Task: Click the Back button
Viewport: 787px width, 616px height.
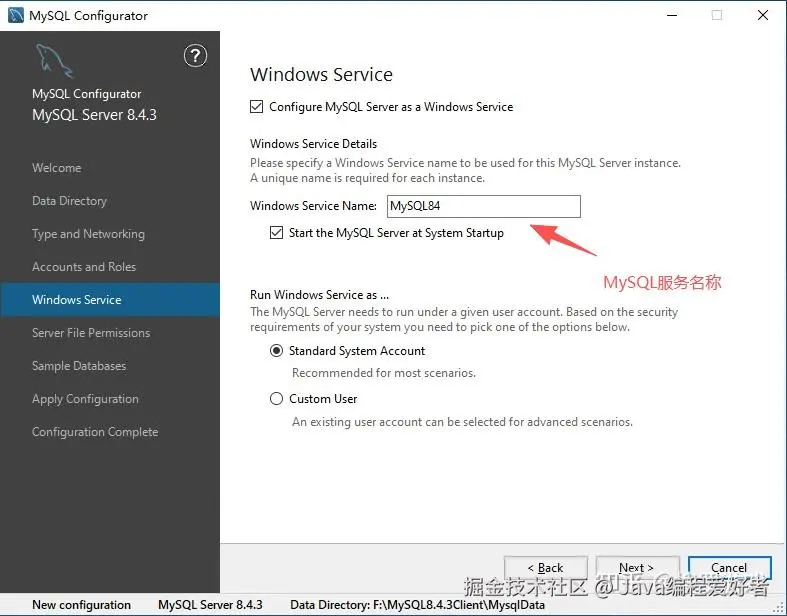Action: (546, 568)
